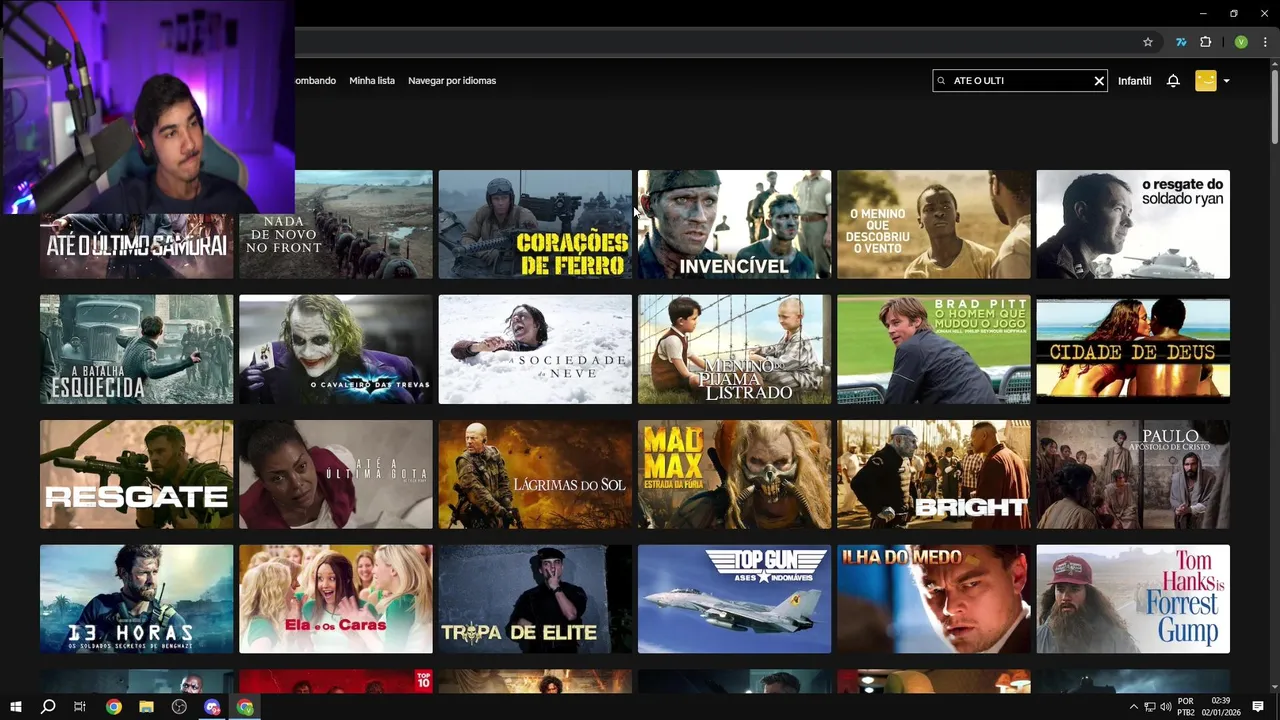Open the green Chrome profile avatar
1280x720 pixels.
click(x=1241, y=42)
